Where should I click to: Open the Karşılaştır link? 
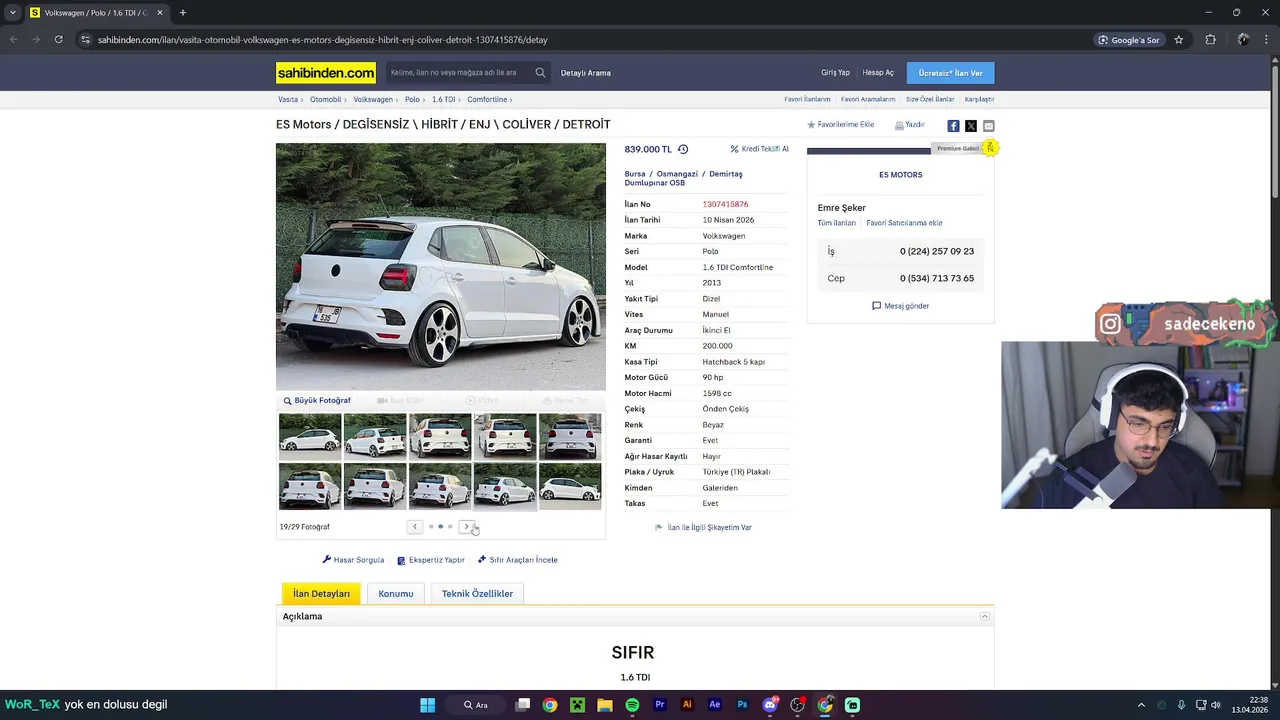[979, 99]
